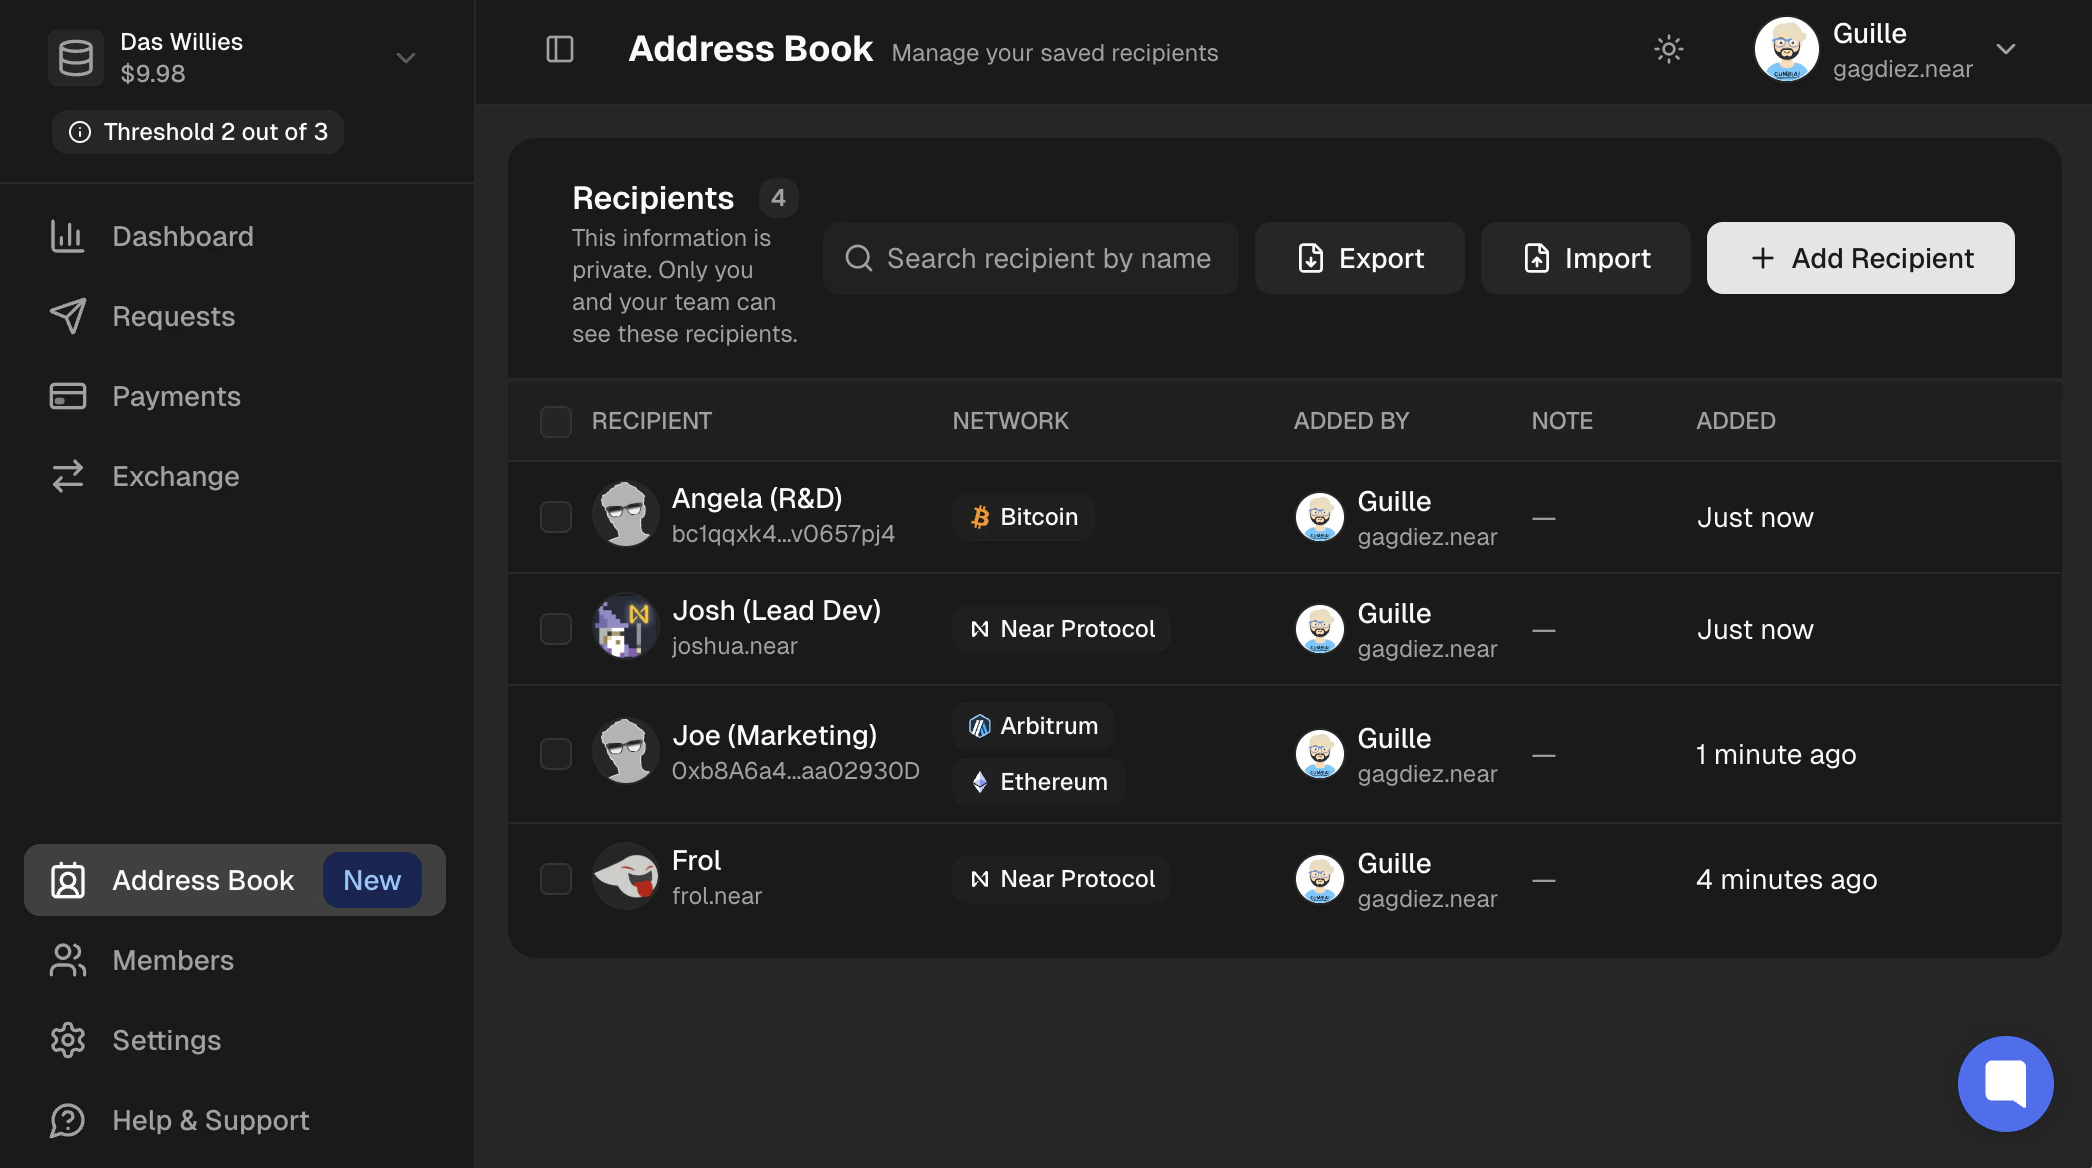Select the checkbox next to Angela (R&D)
The width and height of the screenshot is (2092, 1168).
pyautogui.click(x=555, y=517)
